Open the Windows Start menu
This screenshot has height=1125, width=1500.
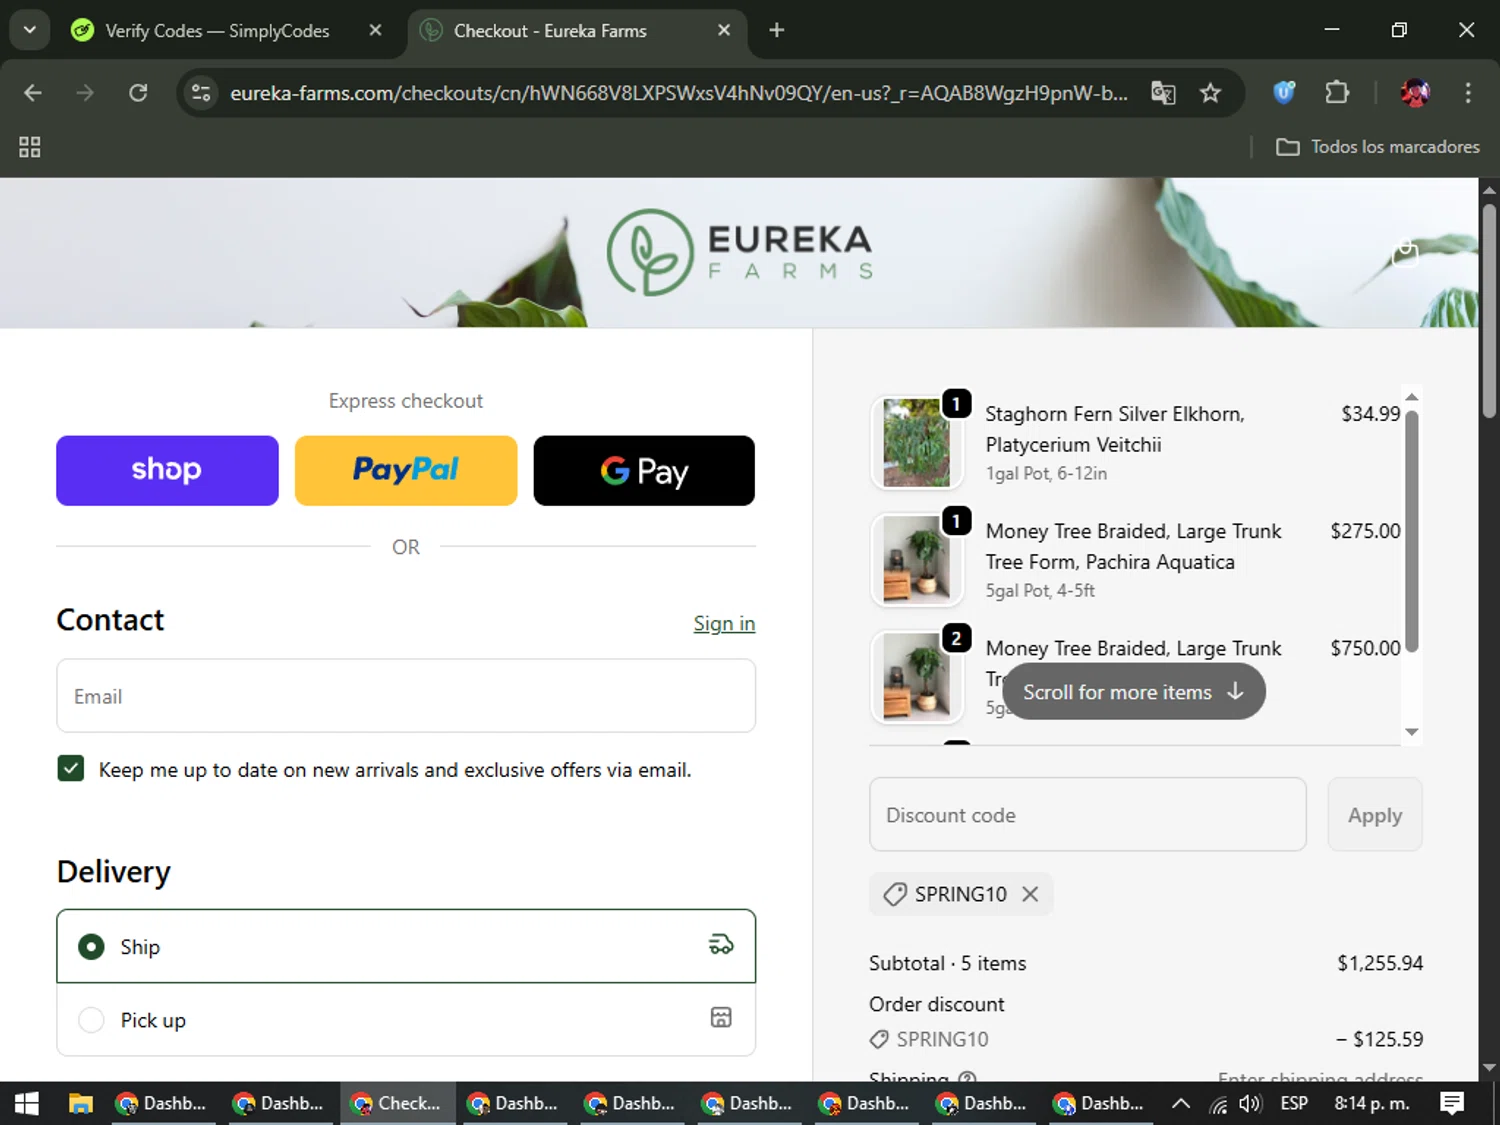[27, 1103]
